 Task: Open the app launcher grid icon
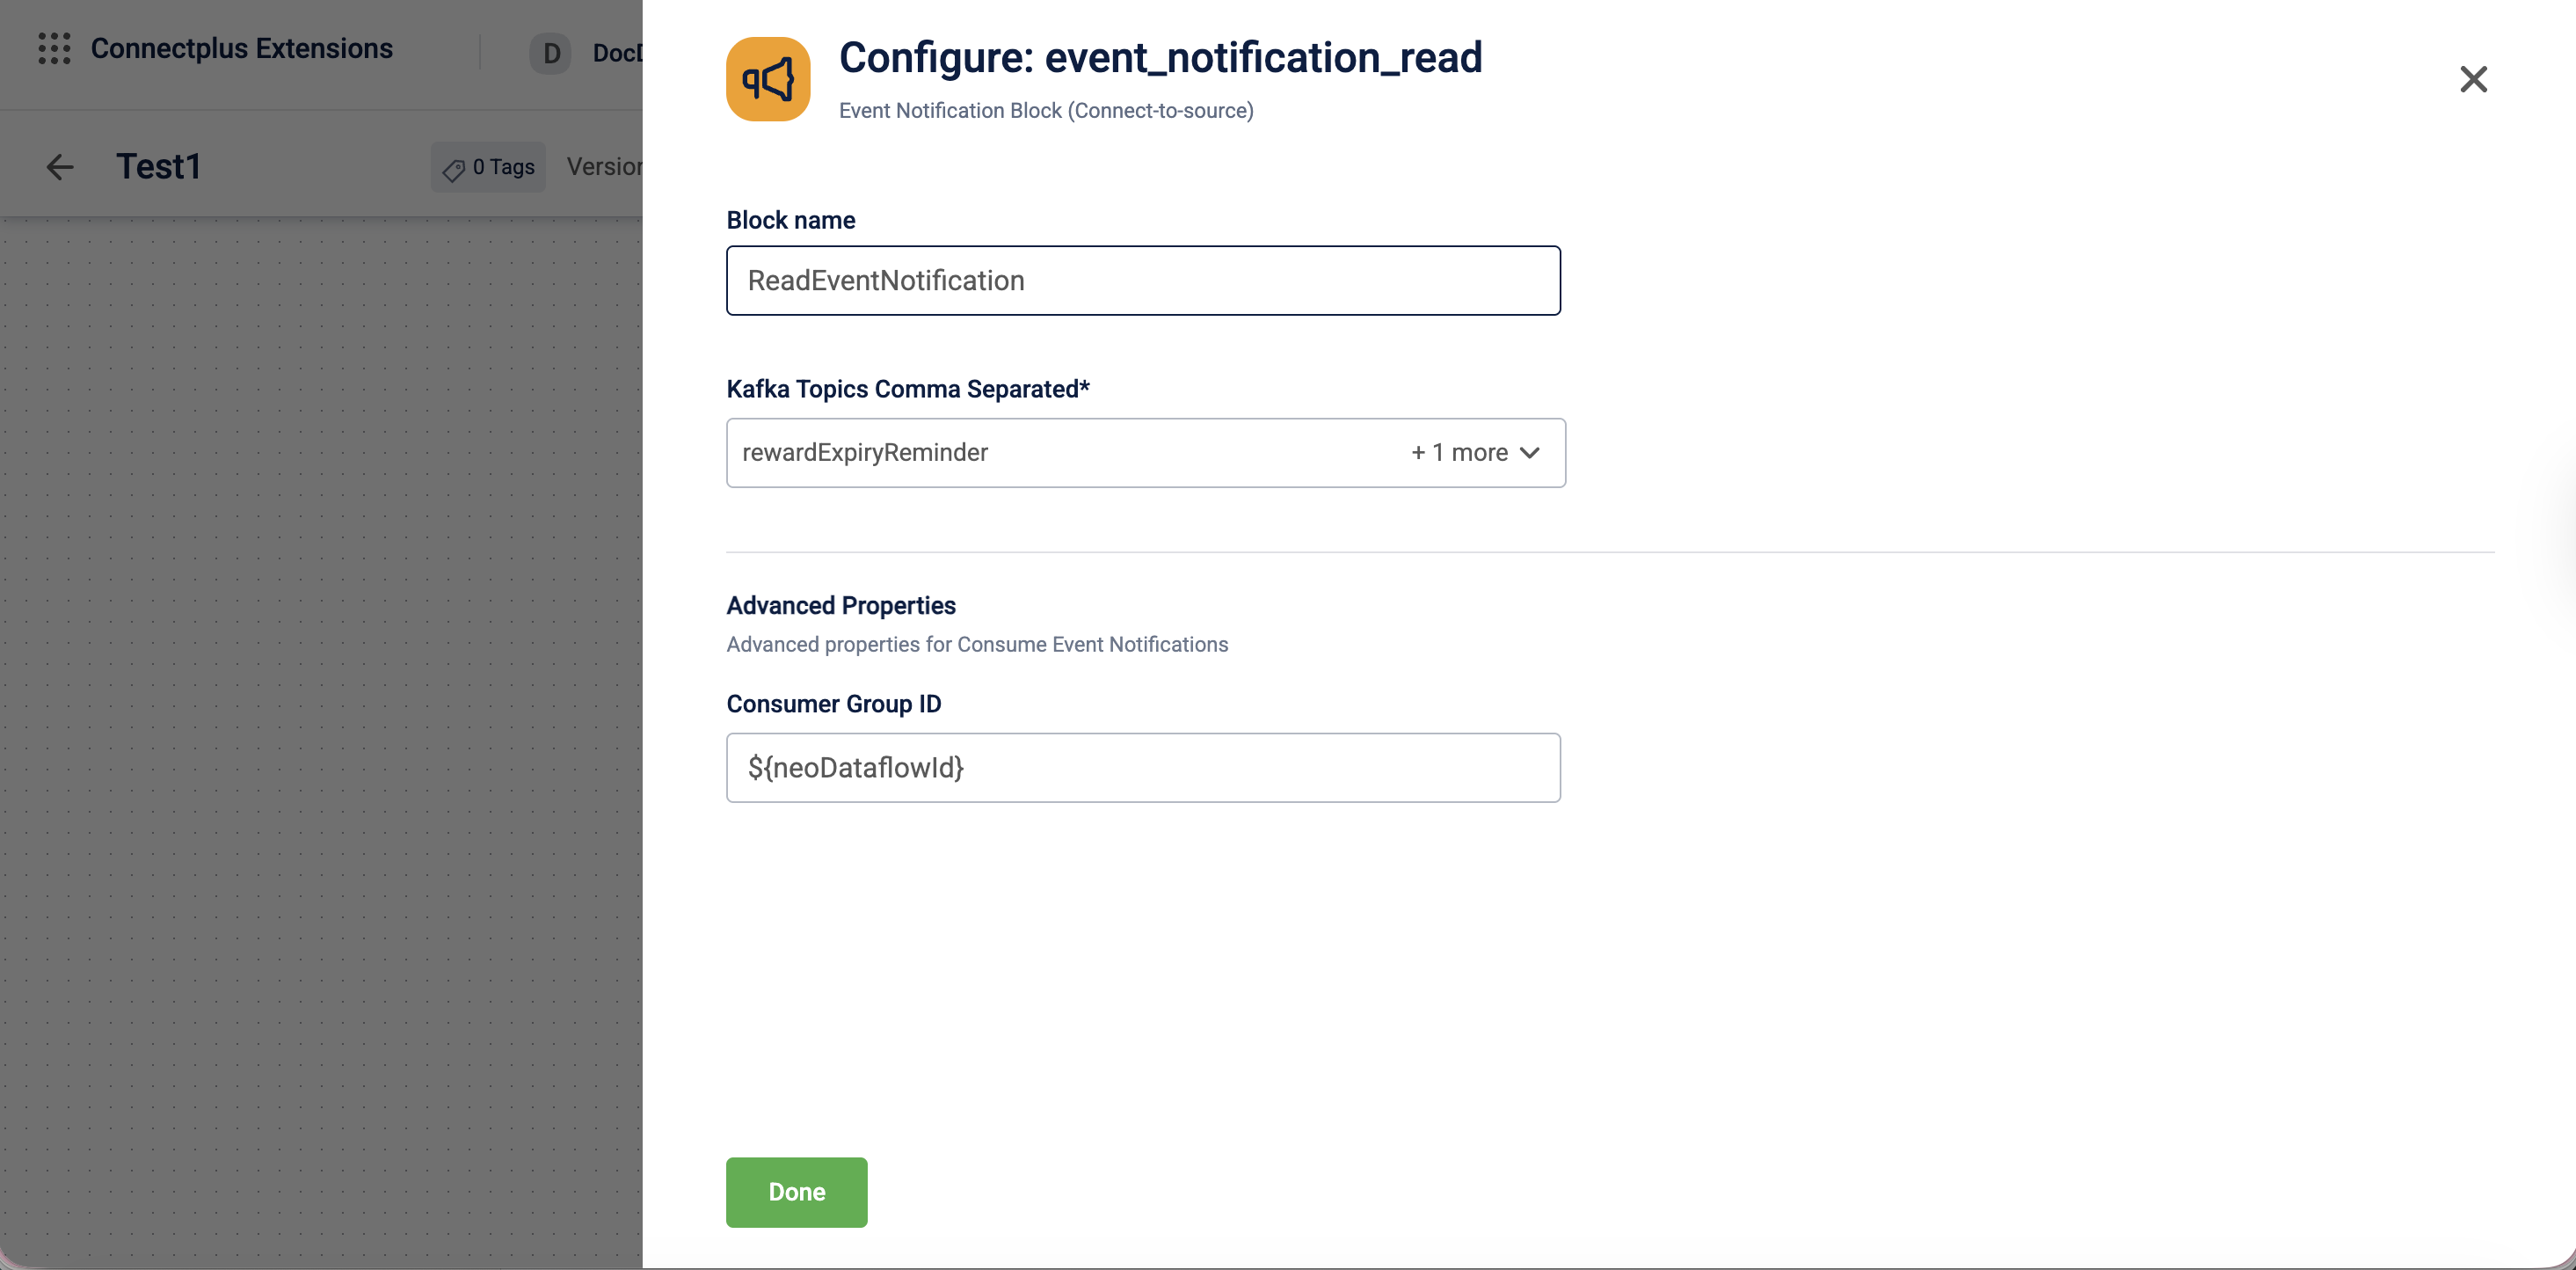pos(54,49)
